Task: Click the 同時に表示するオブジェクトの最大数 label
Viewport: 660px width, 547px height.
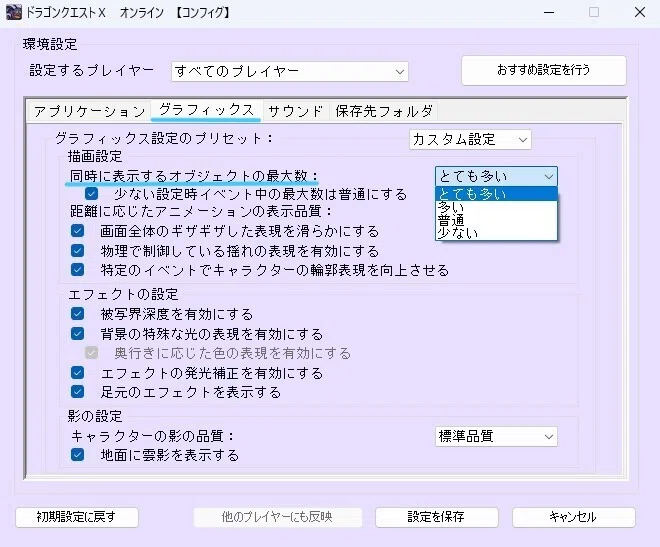Action: pos(194,176)
